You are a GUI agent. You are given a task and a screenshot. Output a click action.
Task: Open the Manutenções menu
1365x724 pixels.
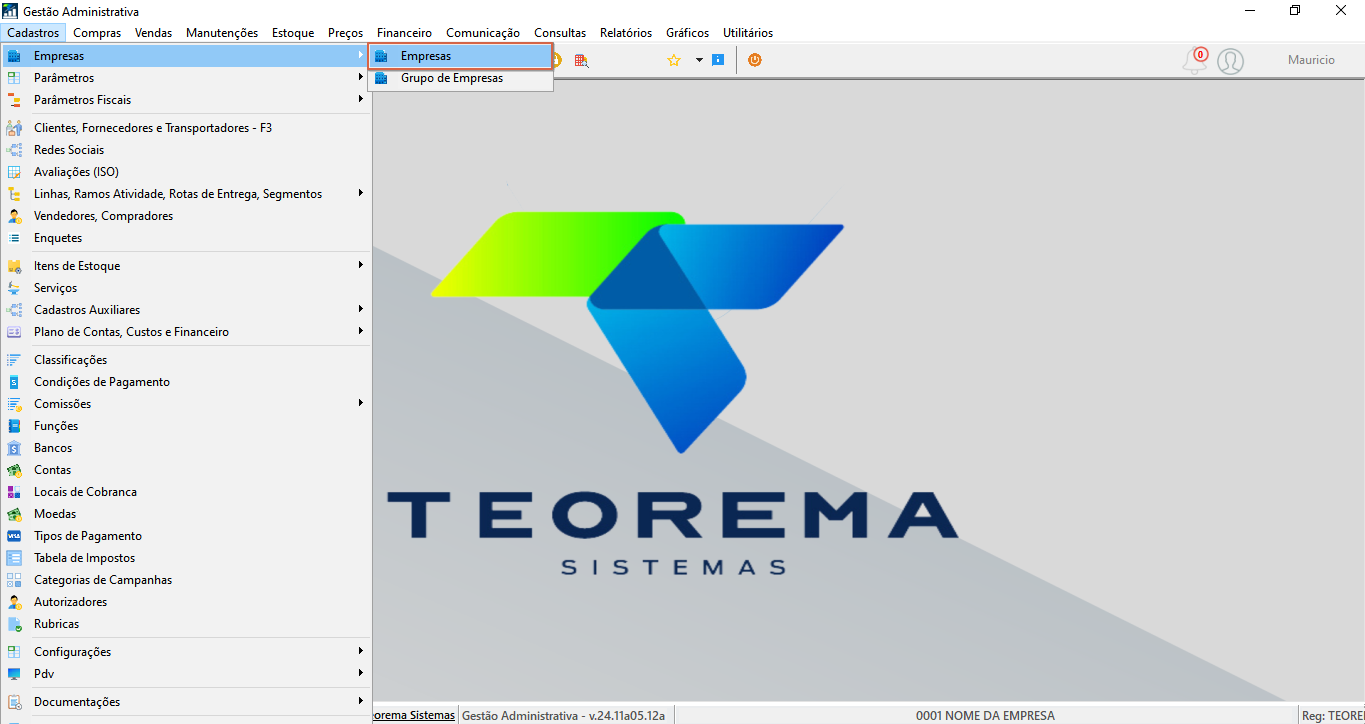coord(222,33)
